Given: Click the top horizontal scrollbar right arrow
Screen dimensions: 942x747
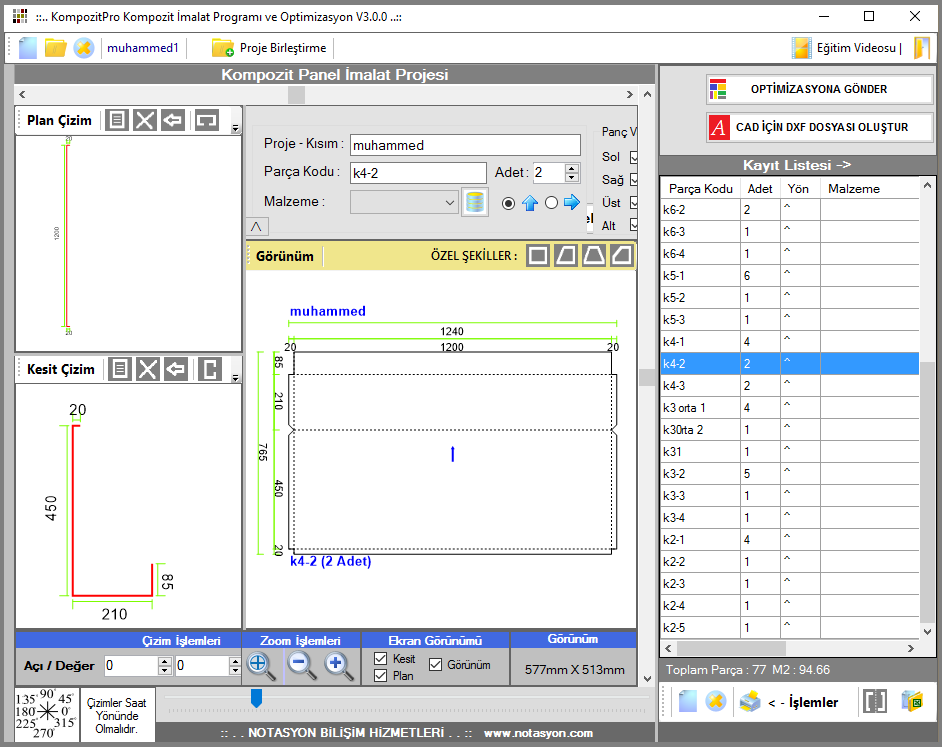Looking at the screenshot, I should pos(630,94).
